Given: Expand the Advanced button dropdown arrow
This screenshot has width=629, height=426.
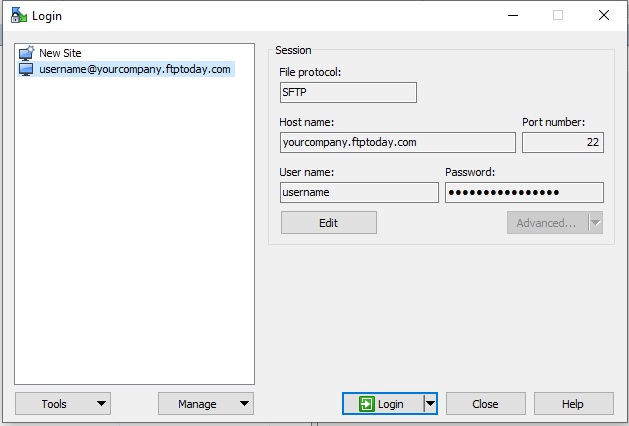Looking at the screenshot, I should point(596,223).
